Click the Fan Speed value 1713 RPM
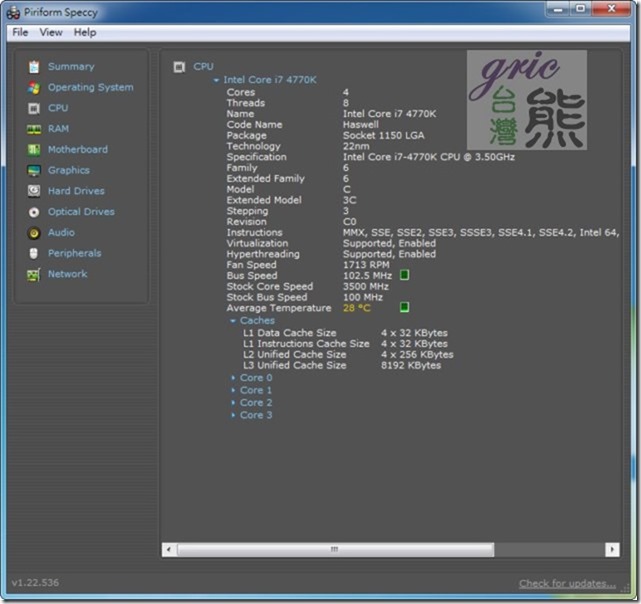 coord(366,265)
